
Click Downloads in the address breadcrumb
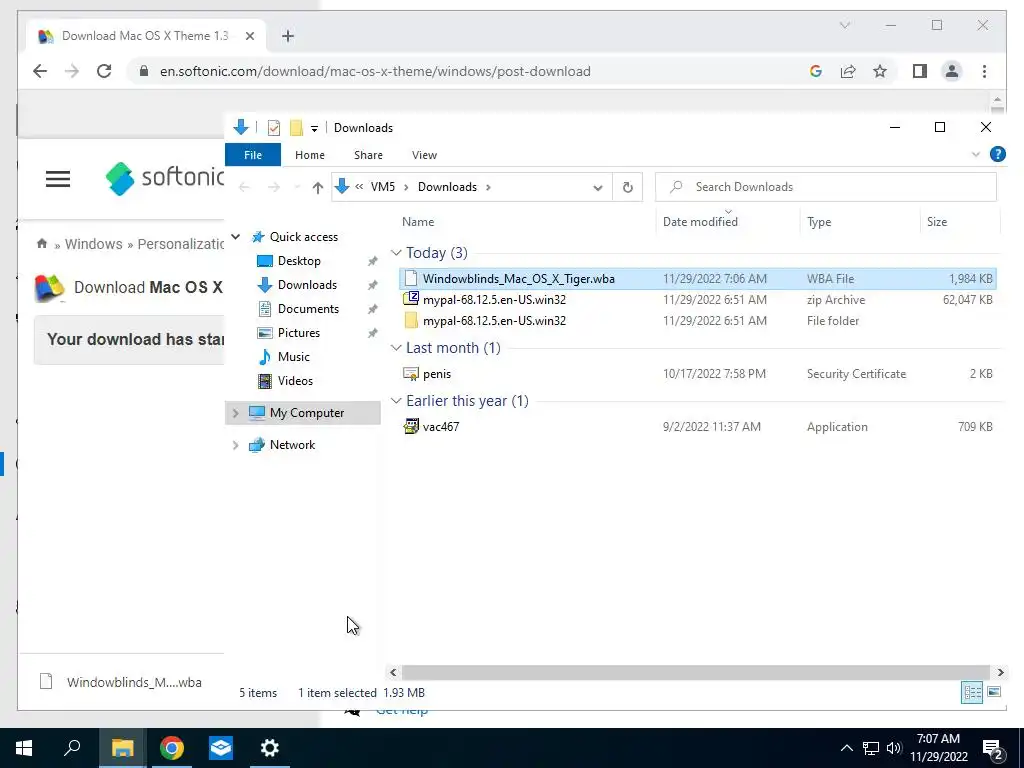click(447, 187)
